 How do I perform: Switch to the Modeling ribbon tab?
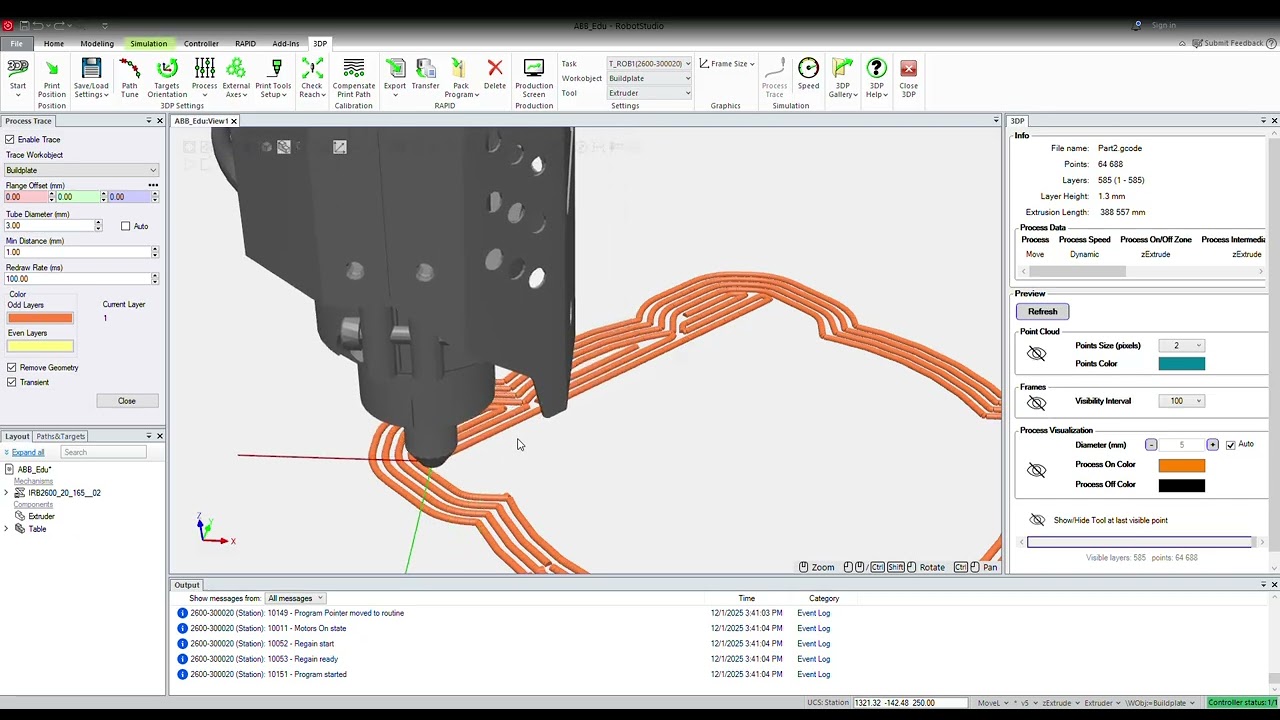pos(97,44)
